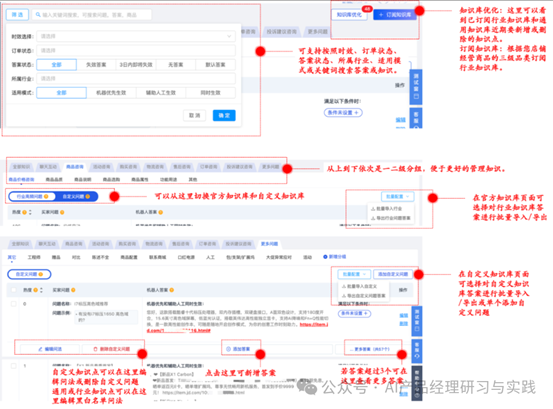The width and height of the screenshot is (553, 409).
Task: Switch to the 商品咨询 tab in middle panel
Action: click(x=75, y=166)
